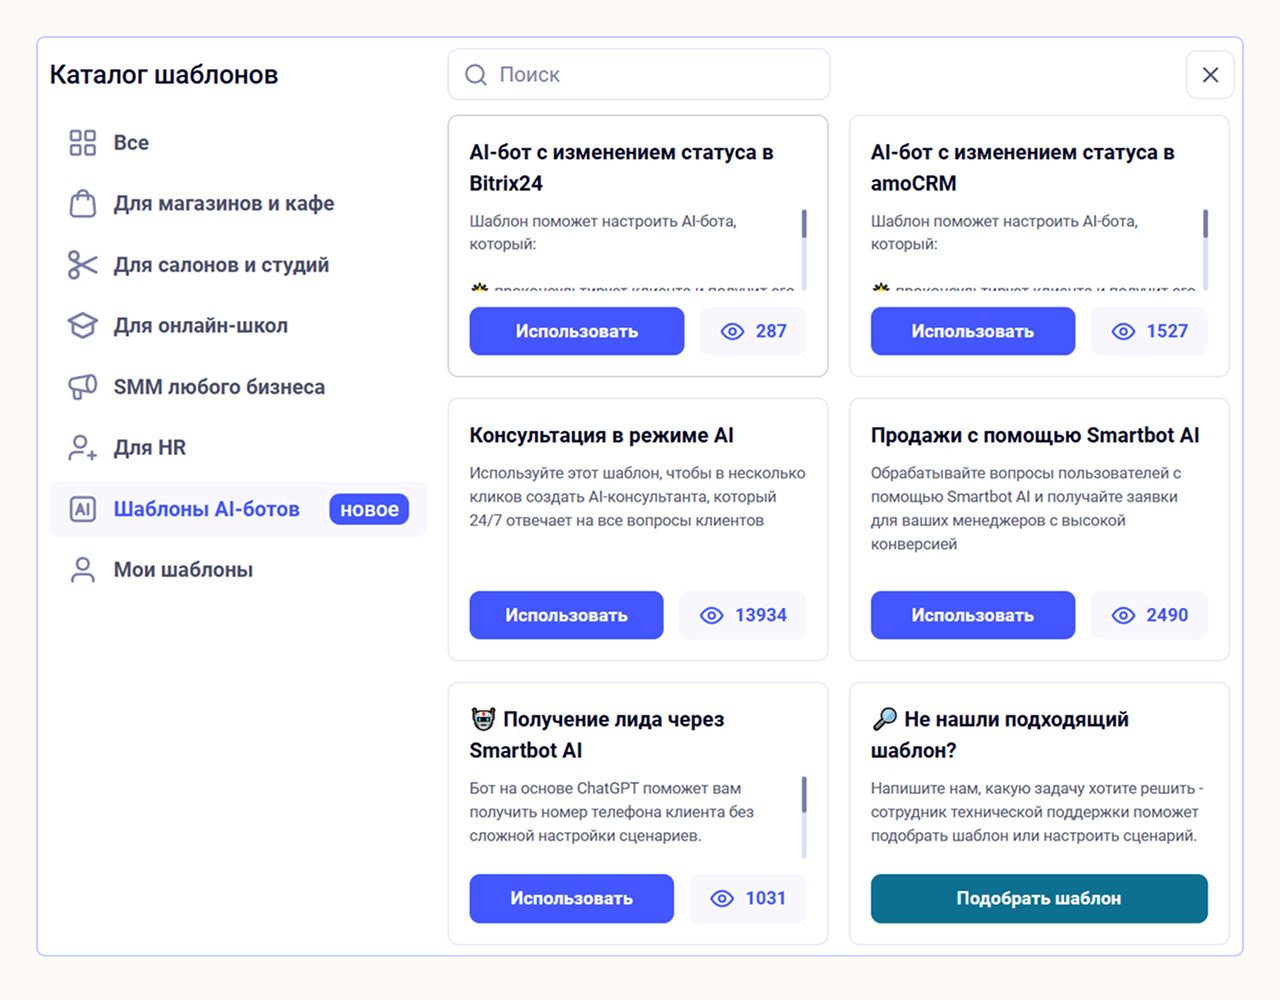The image size is (1280, 1000).
Task: Click the eye view counter showing 287
Action: click(753, 331)
